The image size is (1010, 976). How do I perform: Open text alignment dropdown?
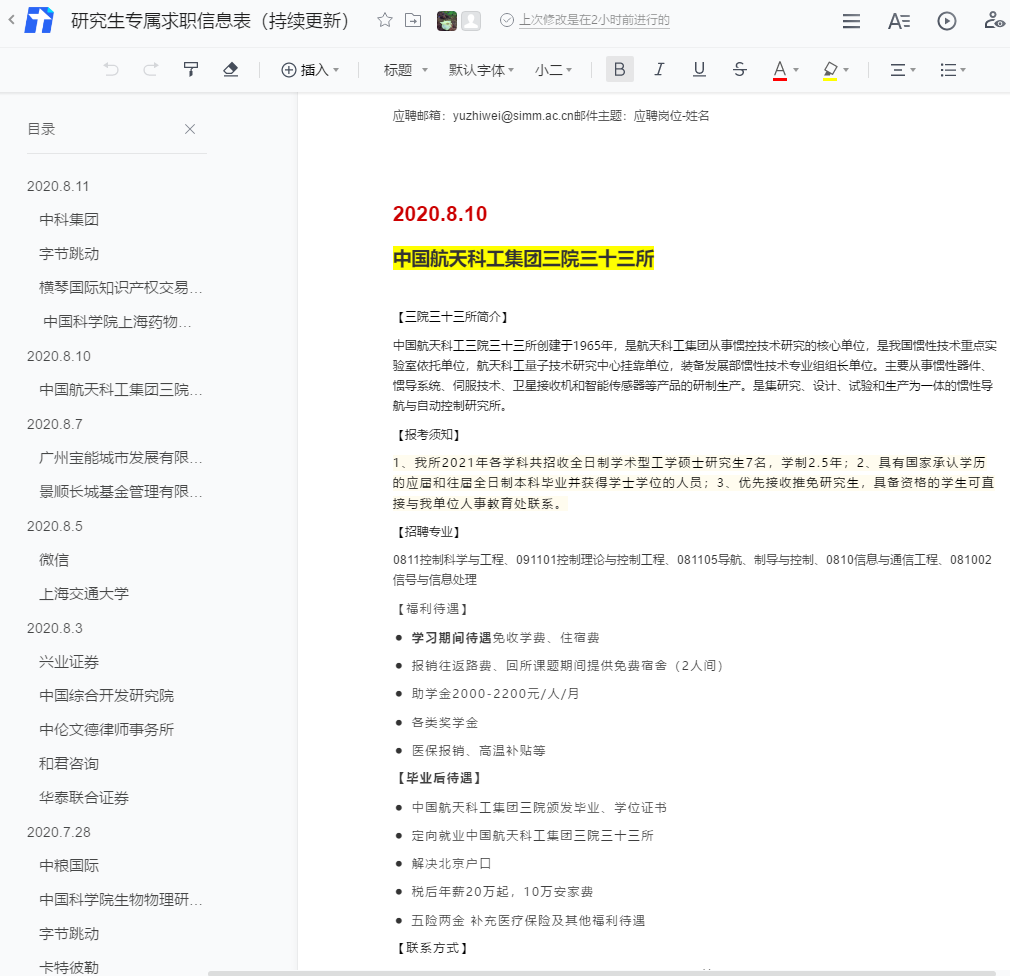(902, 70)
